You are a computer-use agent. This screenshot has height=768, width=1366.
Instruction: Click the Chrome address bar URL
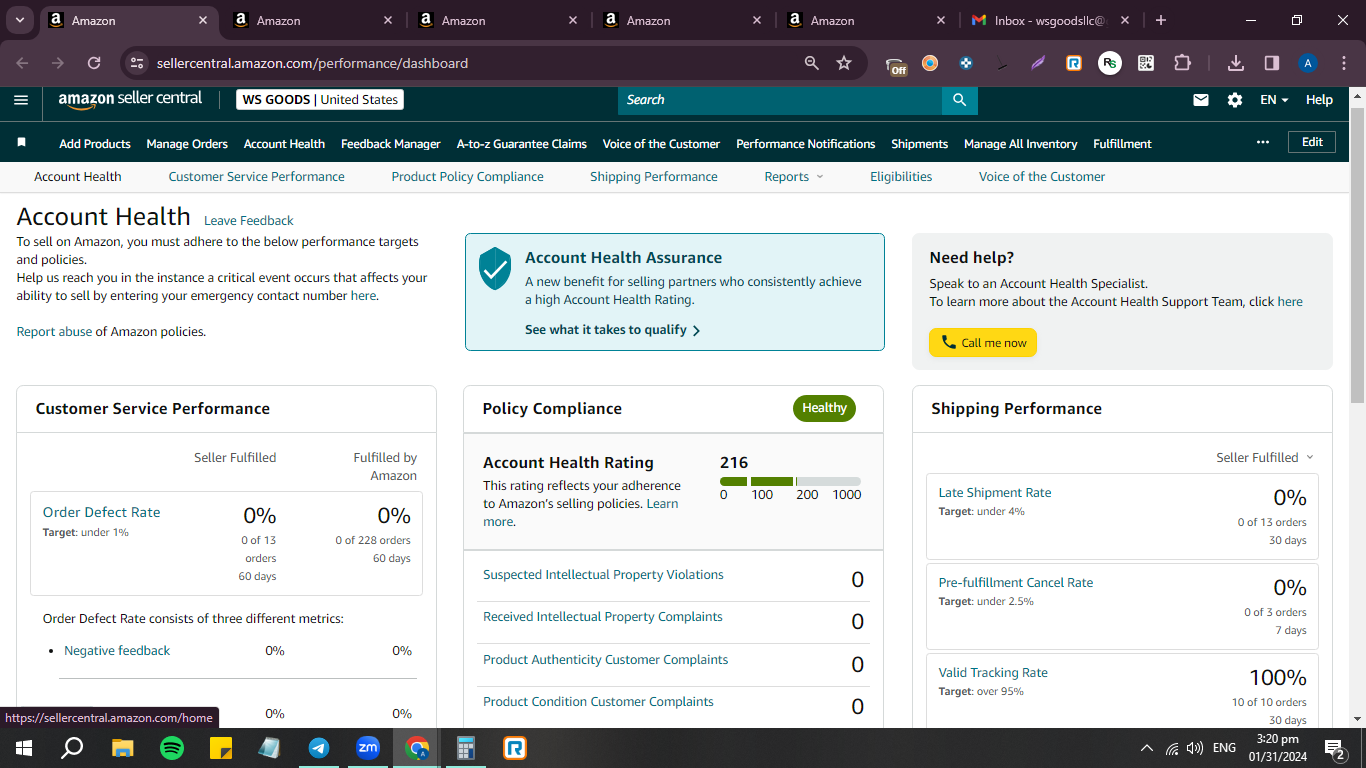click(x=312, y=63)
